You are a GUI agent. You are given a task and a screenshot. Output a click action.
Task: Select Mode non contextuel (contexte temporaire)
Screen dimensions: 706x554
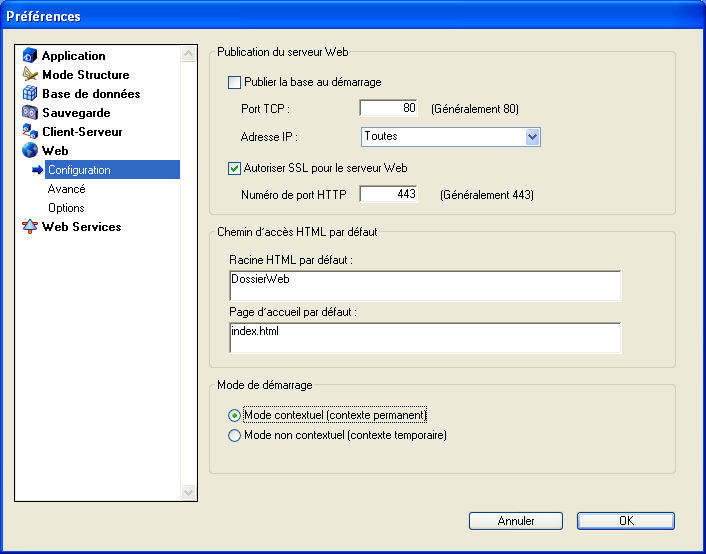pos(235,435)
